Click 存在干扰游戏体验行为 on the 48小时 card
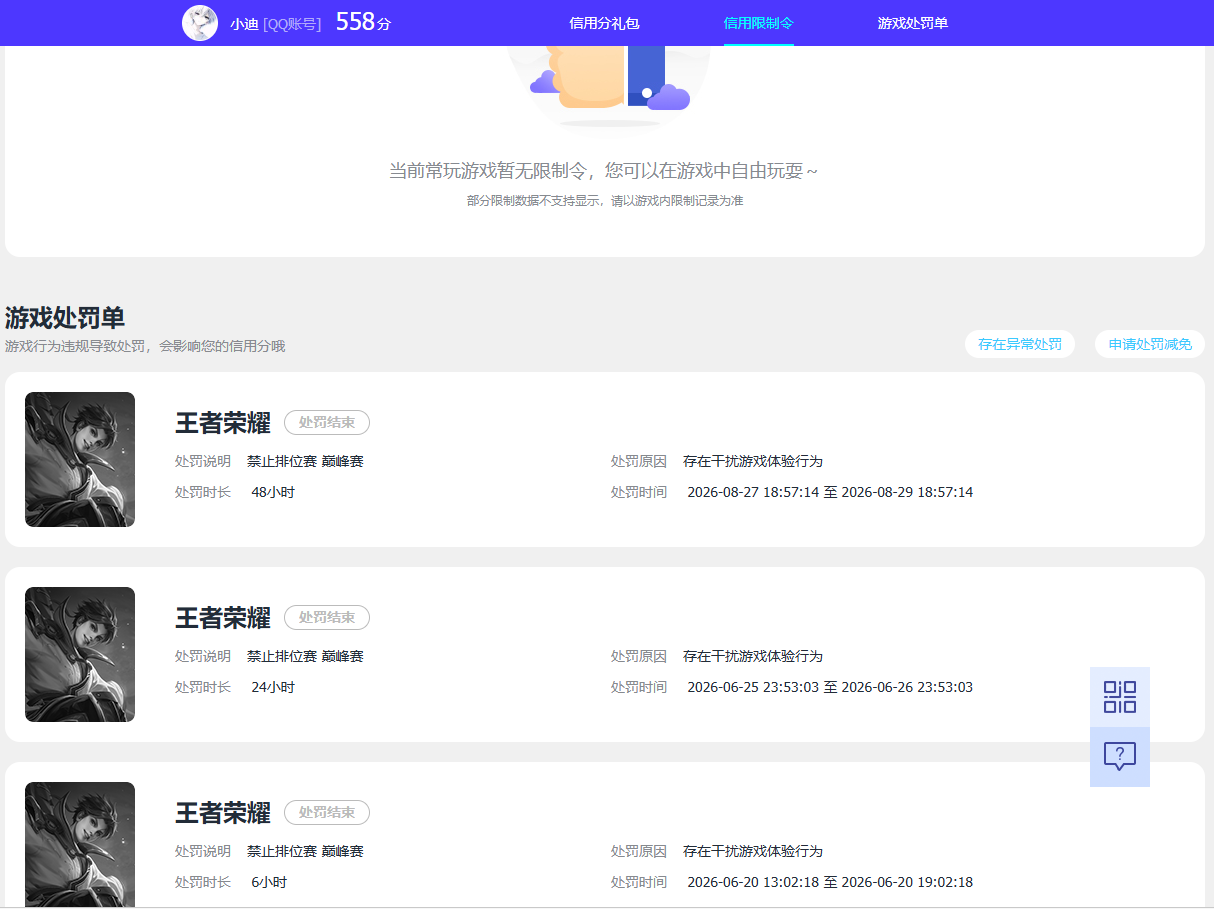This screenshot has width=1214, height=911. click(753, 462)
